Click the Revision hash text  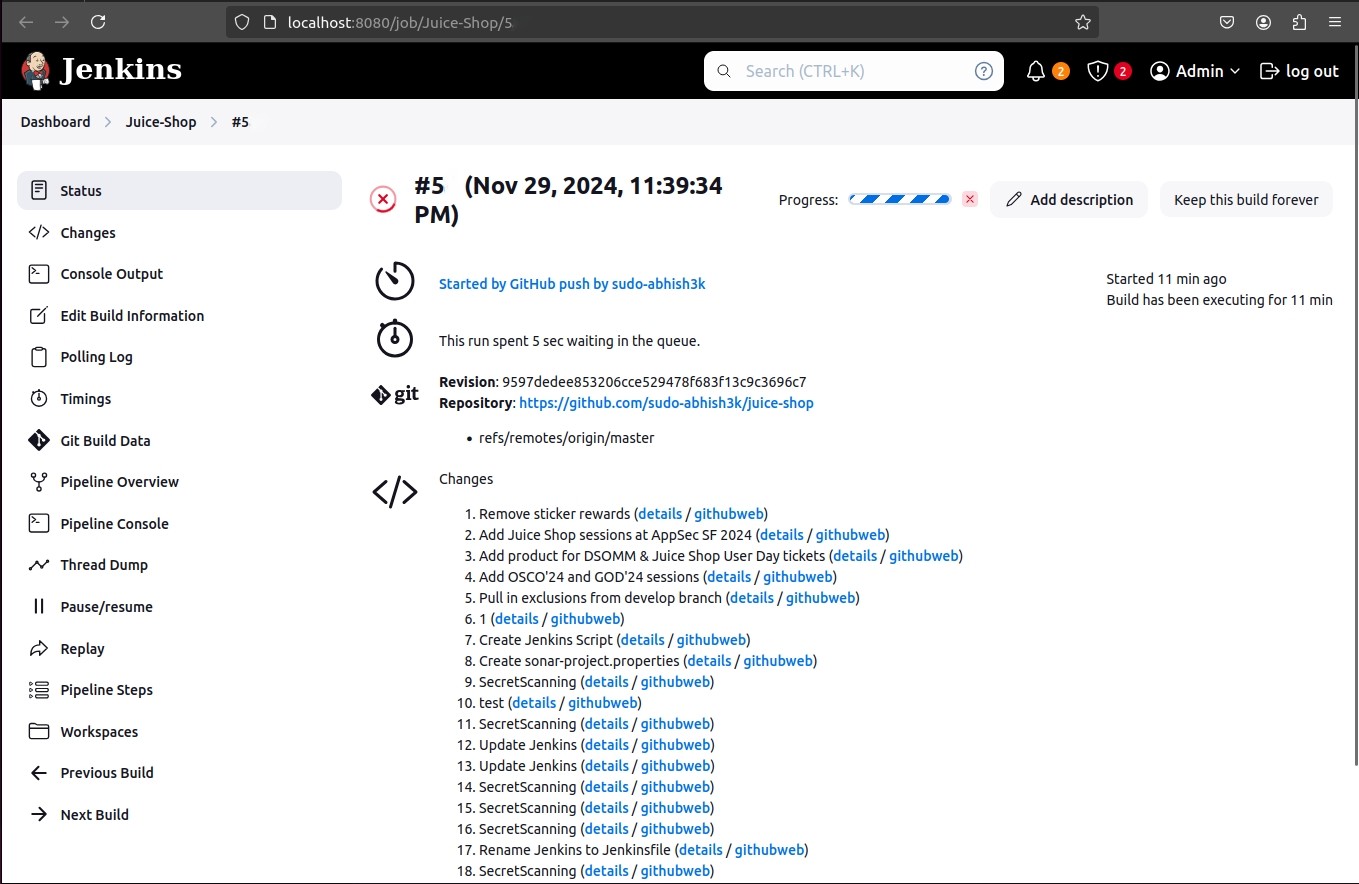point(654,382)
